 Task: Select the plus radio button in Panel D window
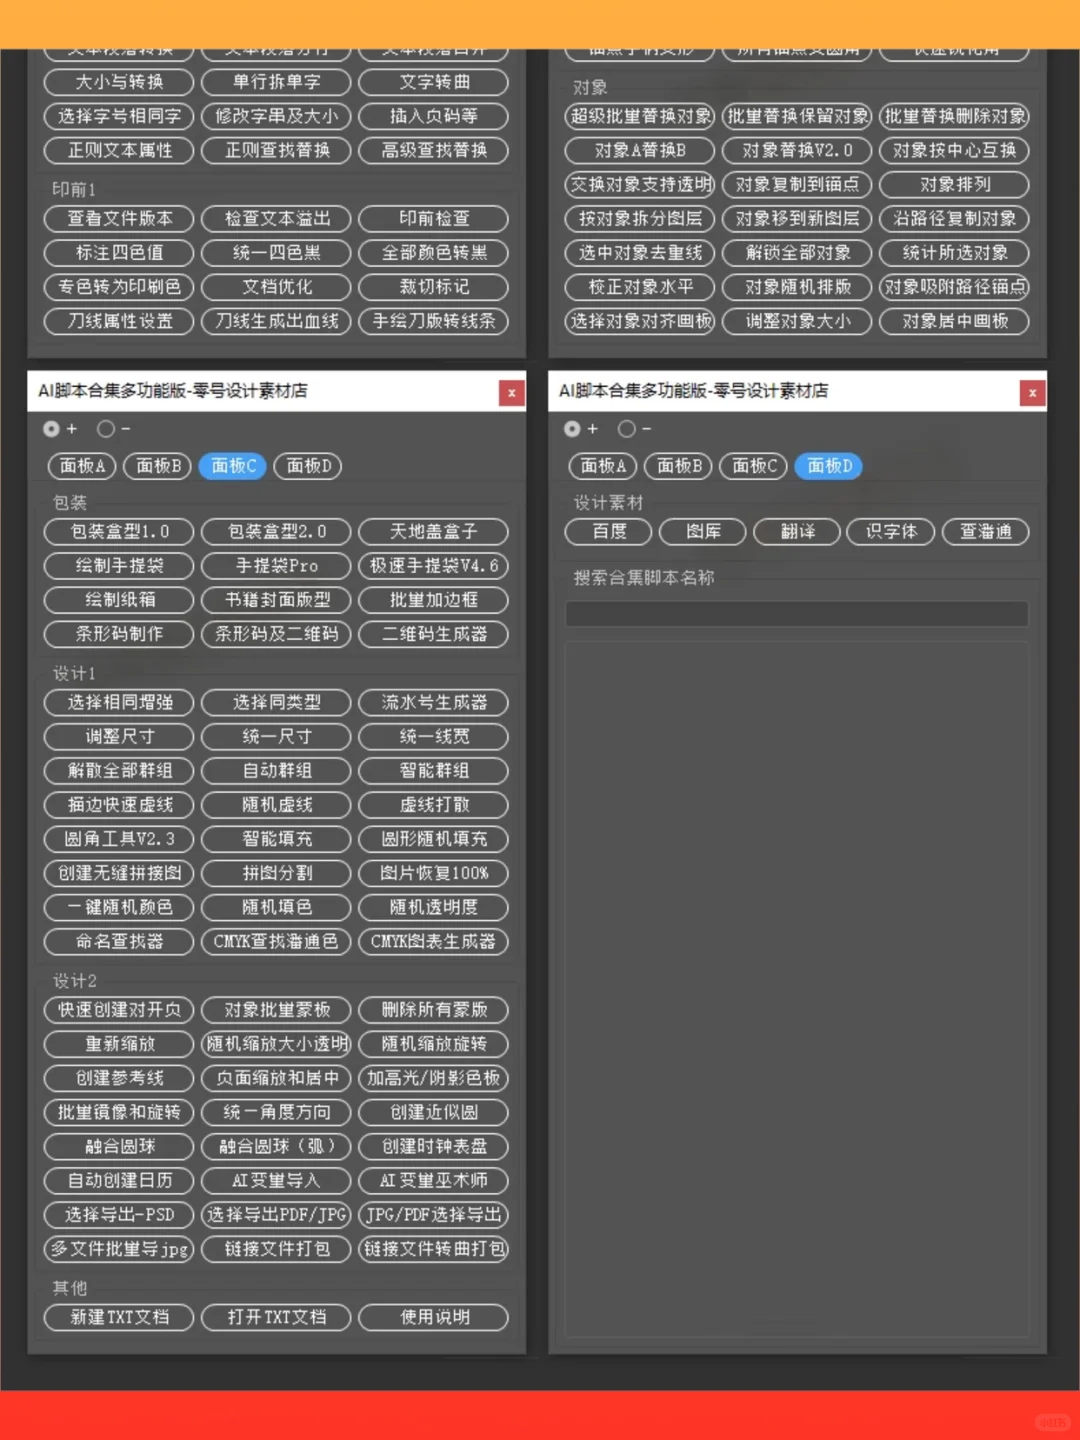point(572,429)
